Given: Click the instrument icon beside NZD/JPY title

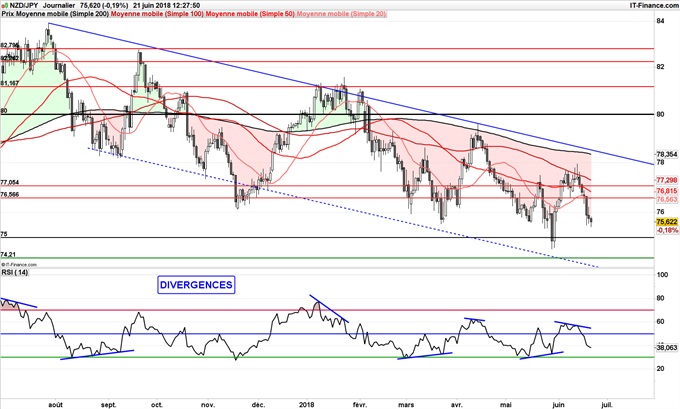Looking at the screenshot, I should click(x=5, y=6).
